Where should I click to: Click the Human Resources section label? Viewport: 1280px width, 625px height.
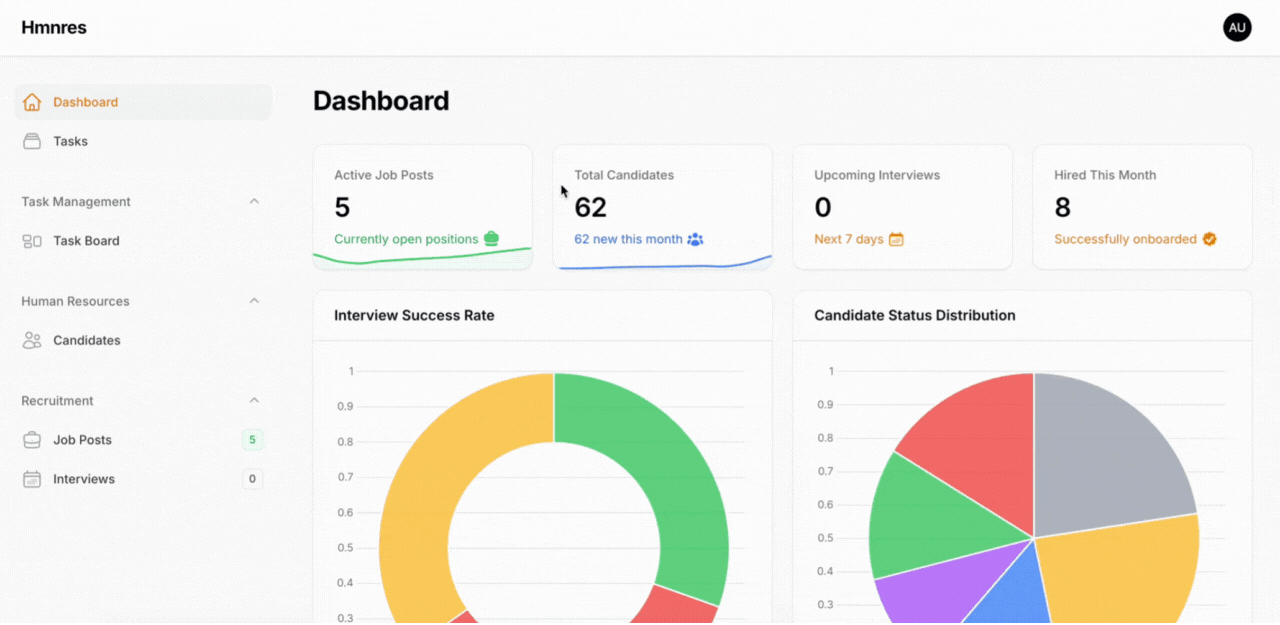point(75,301)
